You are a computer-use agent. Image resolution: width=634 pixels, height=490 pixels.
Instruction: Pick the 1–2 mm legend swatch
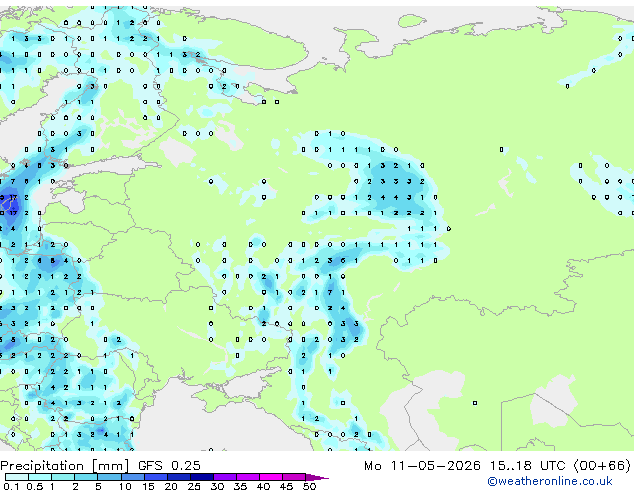[63, 477]
